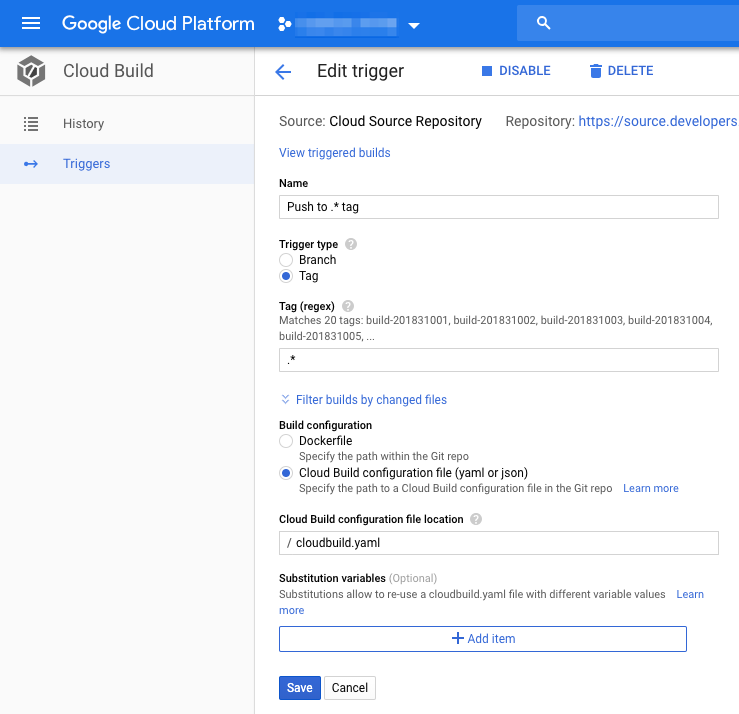
Task: Open the hamburger navigation menu
Action: 31,23
